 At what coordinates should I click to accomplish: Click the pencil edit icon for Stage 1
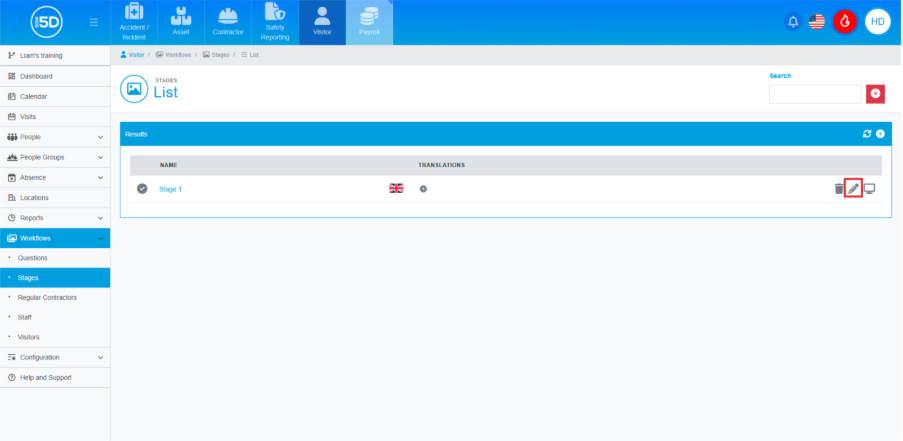(853, 189)
